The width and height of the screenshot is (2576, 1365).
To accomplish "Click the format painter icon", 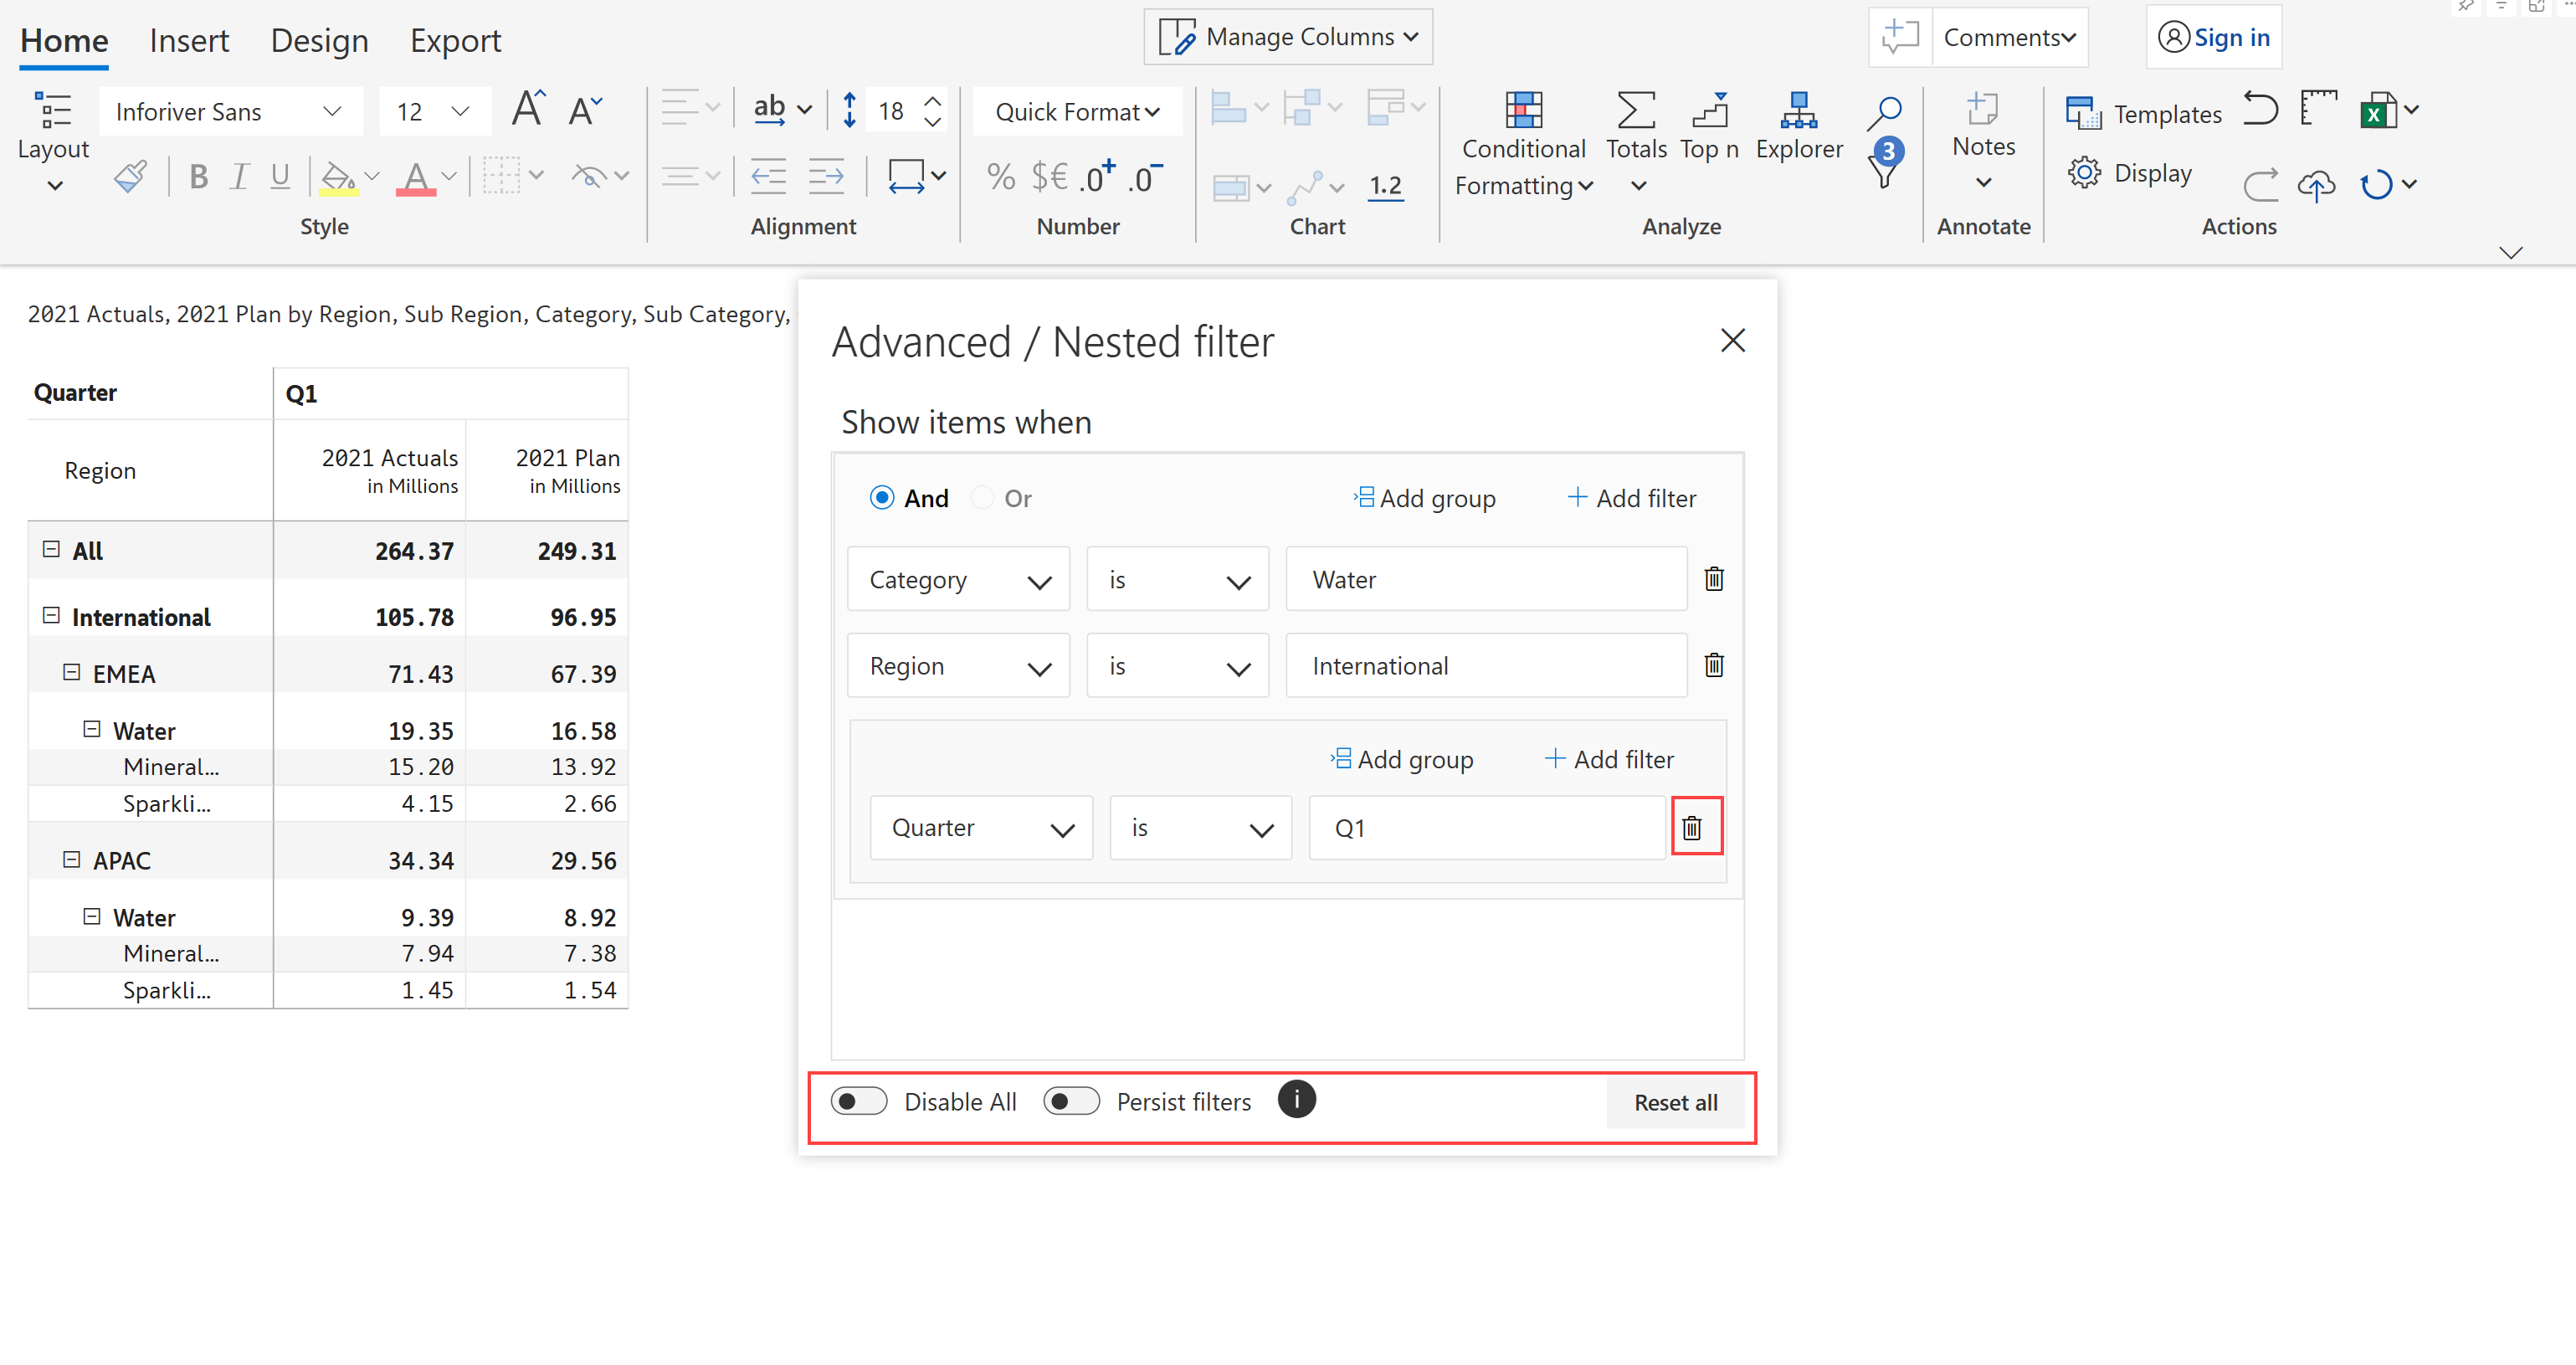I will [131, 177].
